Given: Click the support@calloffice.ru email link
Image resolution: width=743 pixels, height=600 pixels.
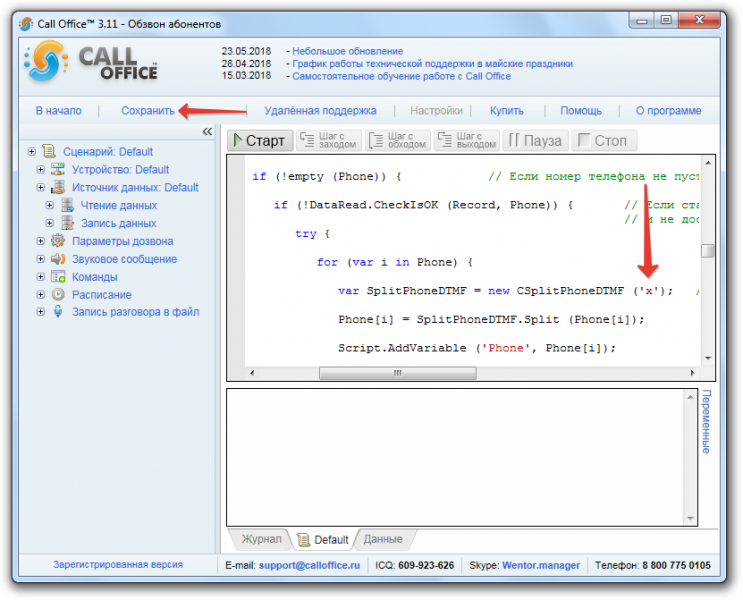Looking at the screenshot, I should (x=309, y=565).
